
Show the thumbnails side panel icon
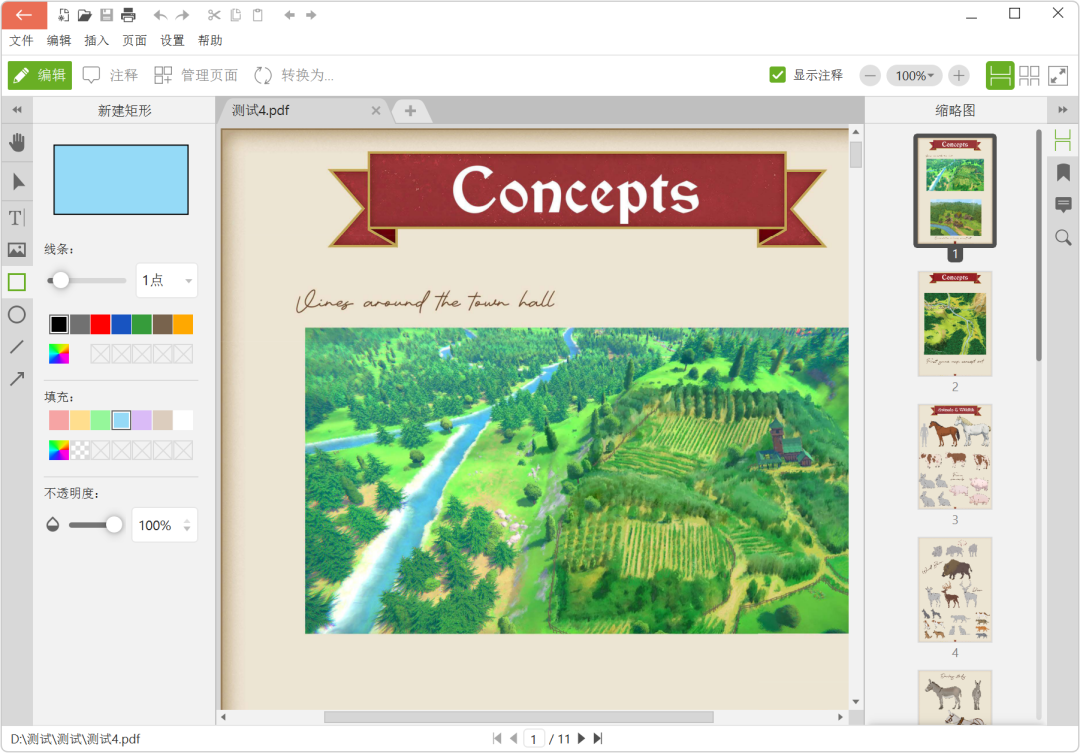pyautogui.click(x=1063, y=140)
